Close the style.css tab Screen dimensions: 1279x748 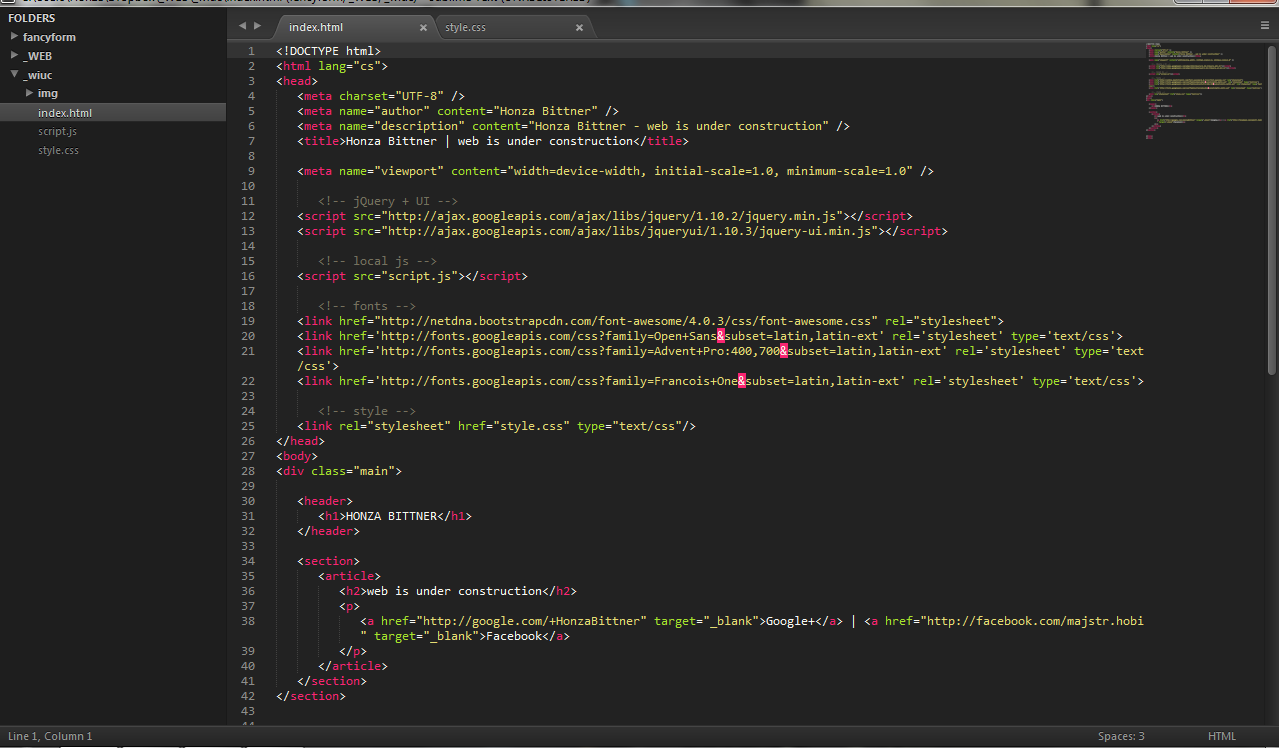579,28
